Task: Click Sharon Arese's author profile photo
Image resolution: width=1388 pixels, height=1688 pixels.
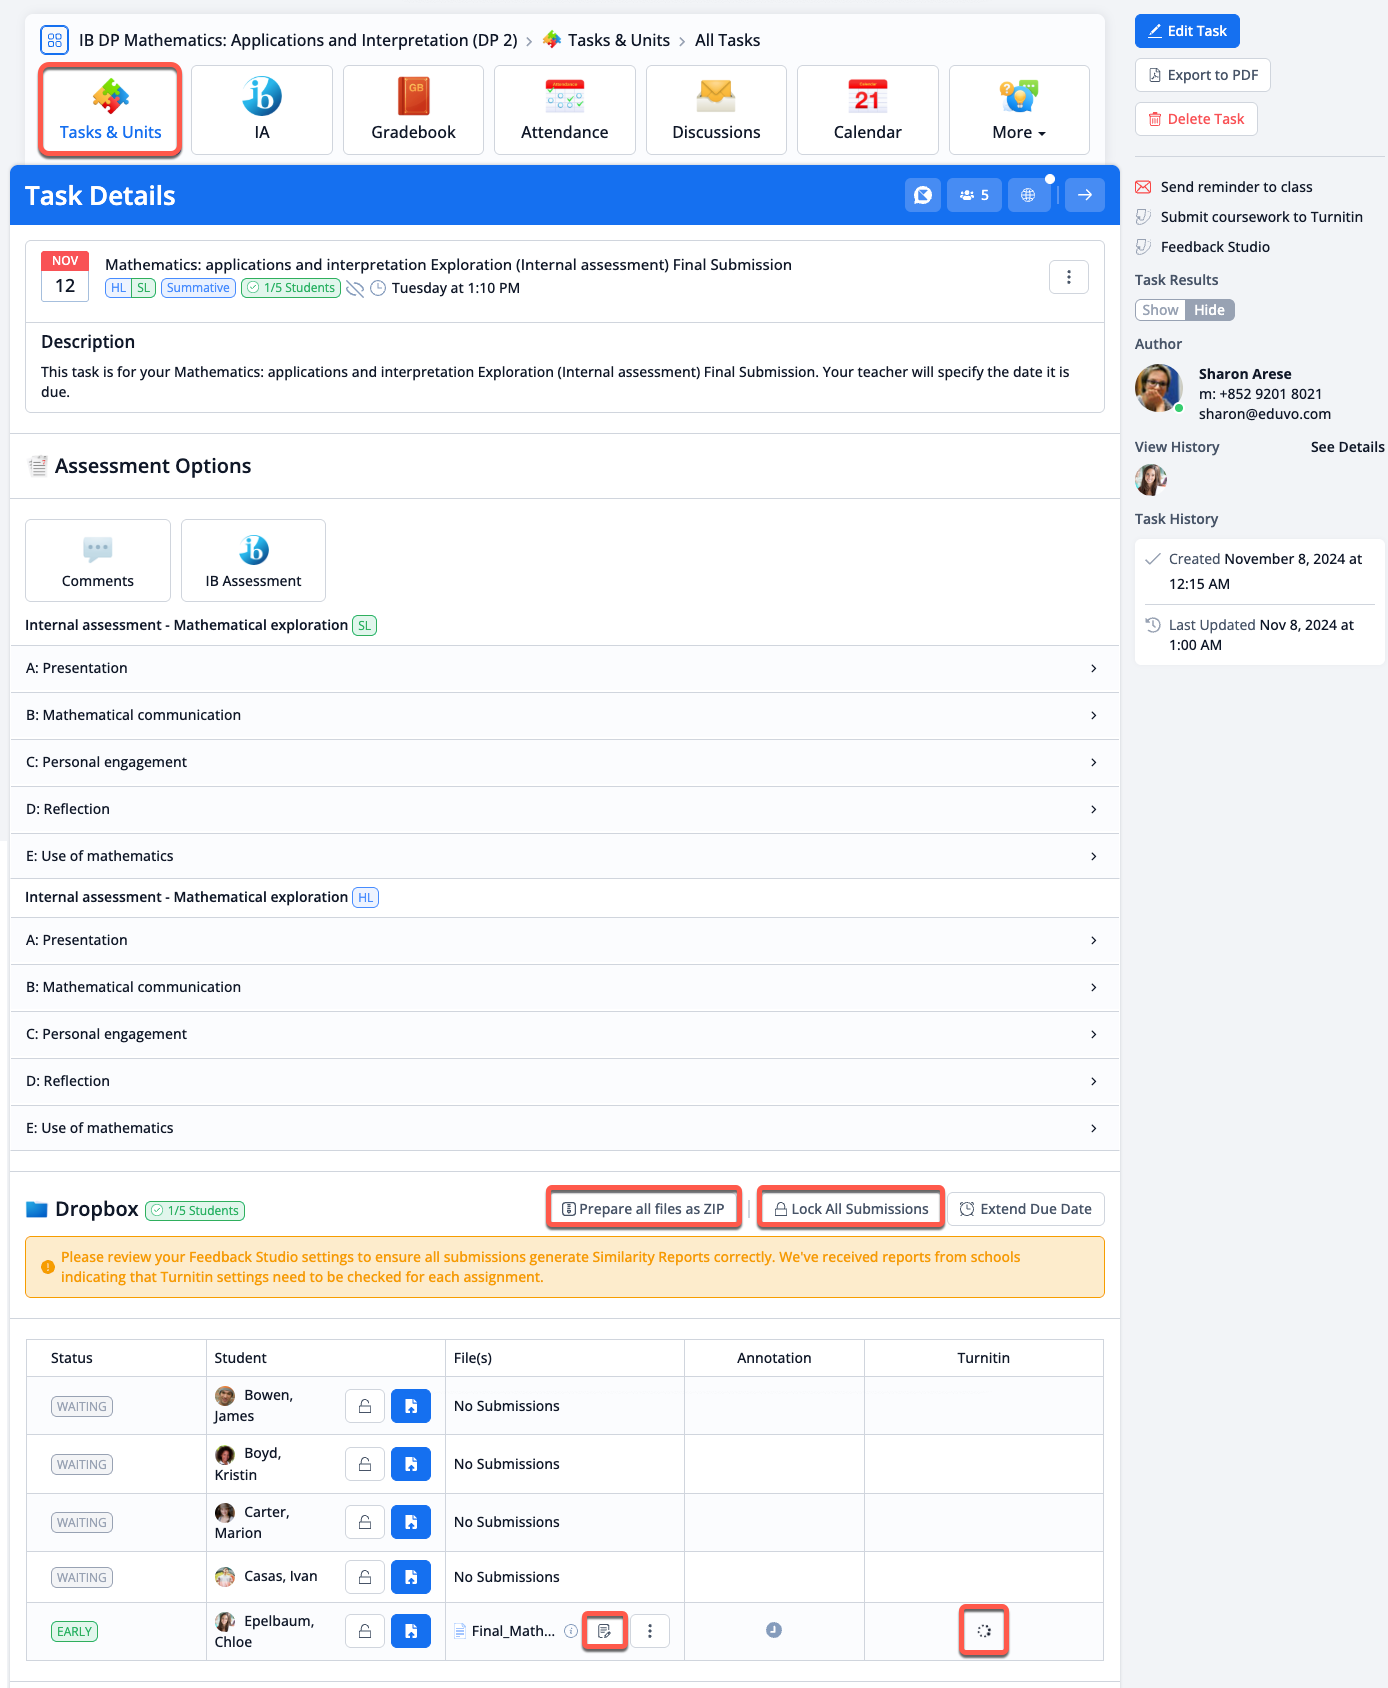Action: (x=1159, y=388)
